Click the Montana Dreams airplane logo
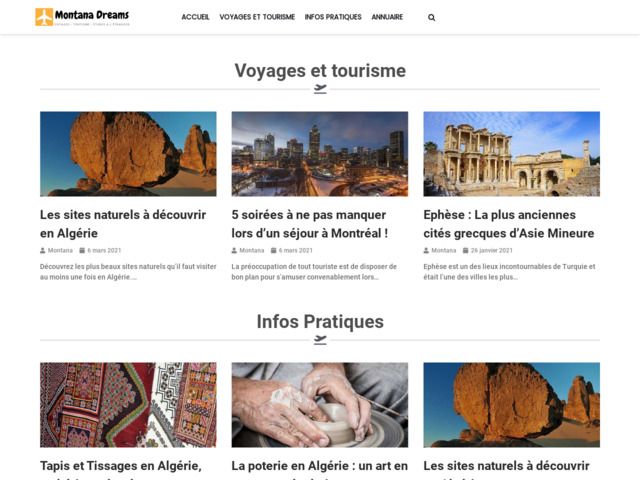This screenshot has height=480, width=640. [82, 17]
